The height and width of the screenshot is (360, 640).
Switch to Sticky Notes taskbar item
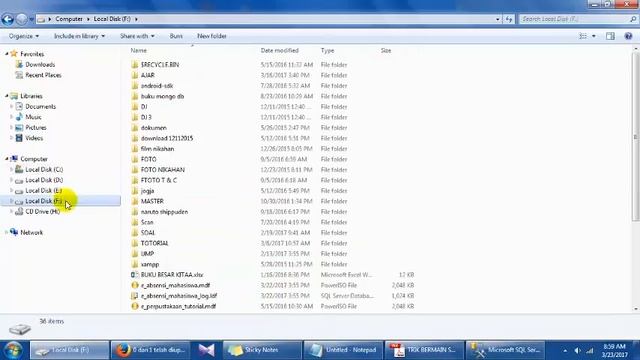click(x=262, y=350)
